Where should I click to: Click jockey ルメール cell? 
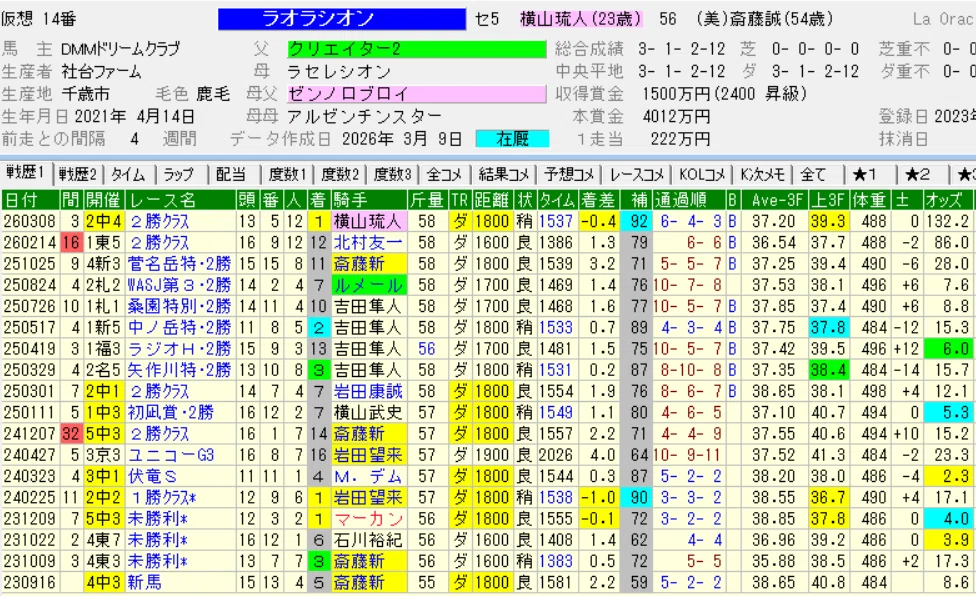368,285
